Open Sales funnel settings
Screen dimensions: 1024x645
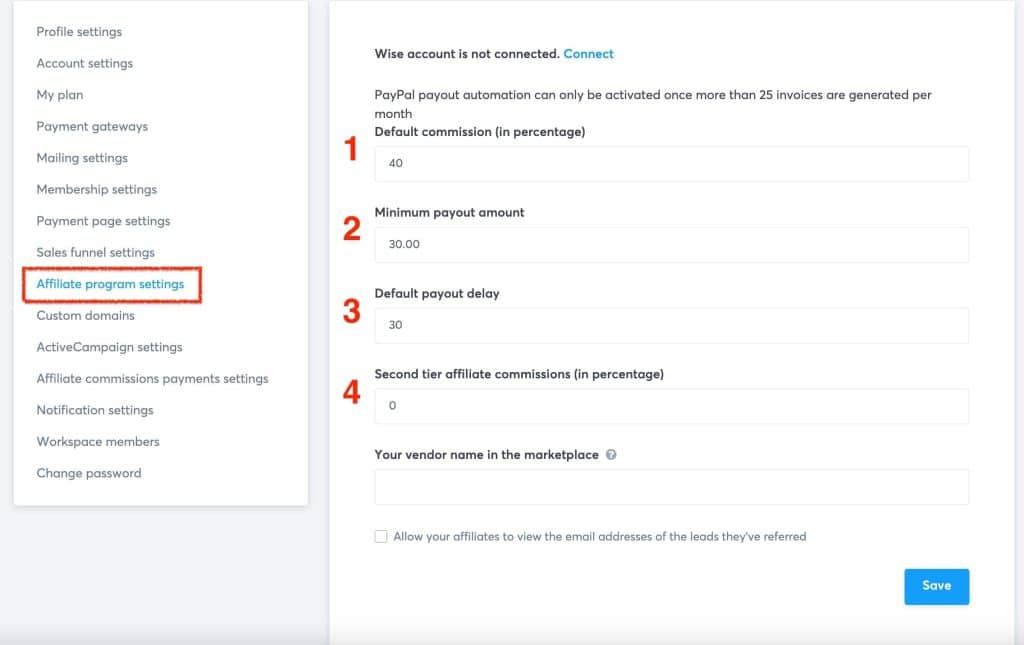[94, 252]
